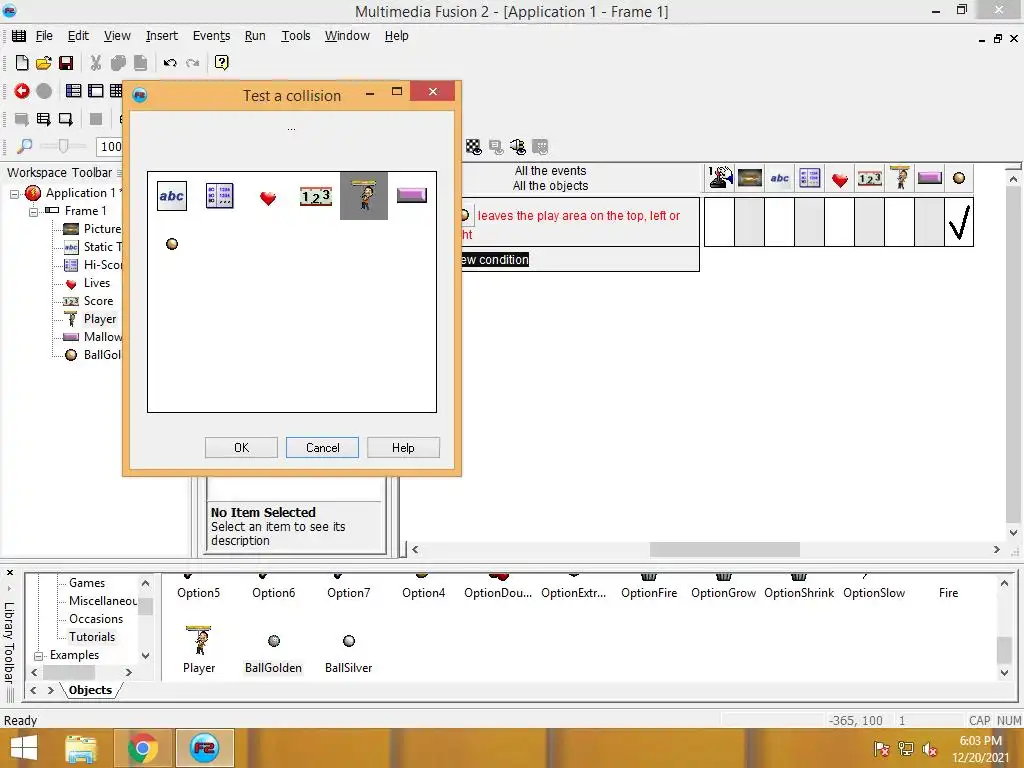Click the library objects scroll up arrow

[1004, 583]
